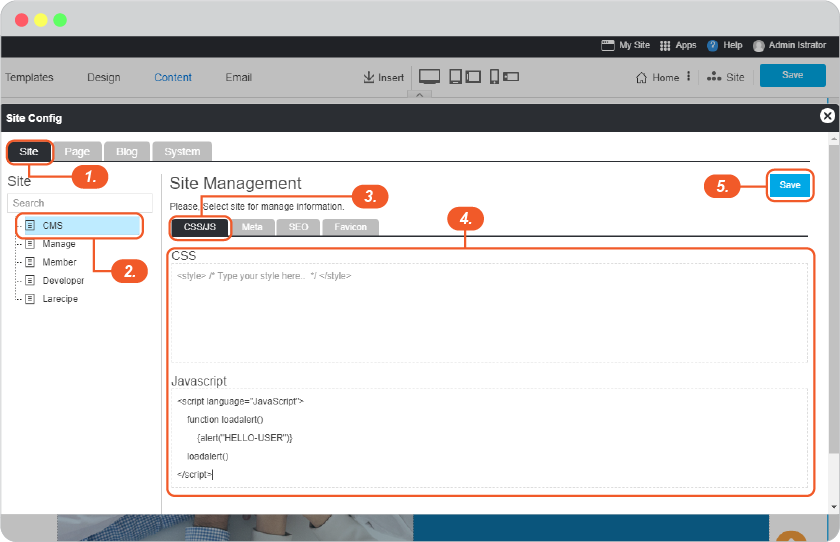The image size is (840, 542).
Task: Click the Insert download icon
Action: (369, 77)
